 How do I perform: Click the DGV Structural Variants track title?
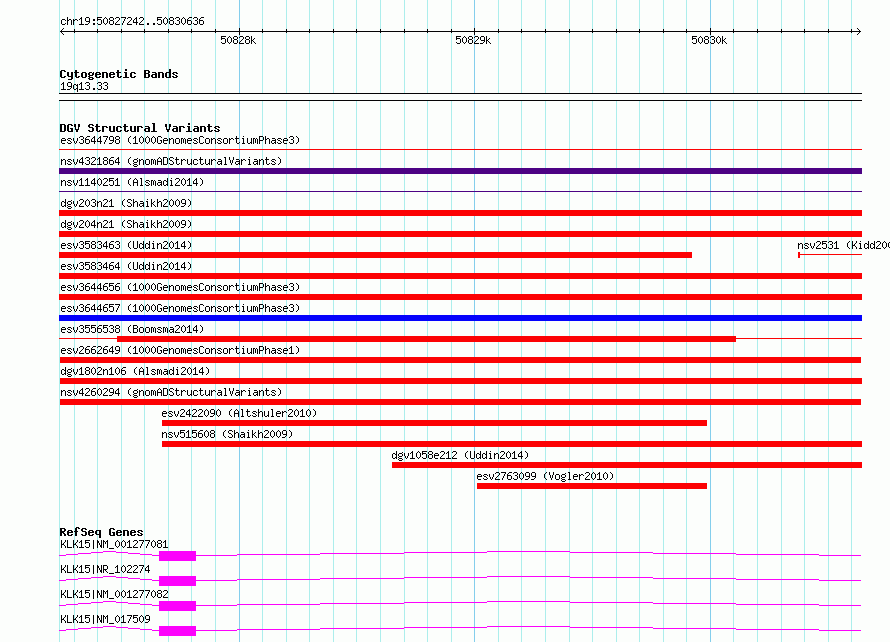[140, 128]
